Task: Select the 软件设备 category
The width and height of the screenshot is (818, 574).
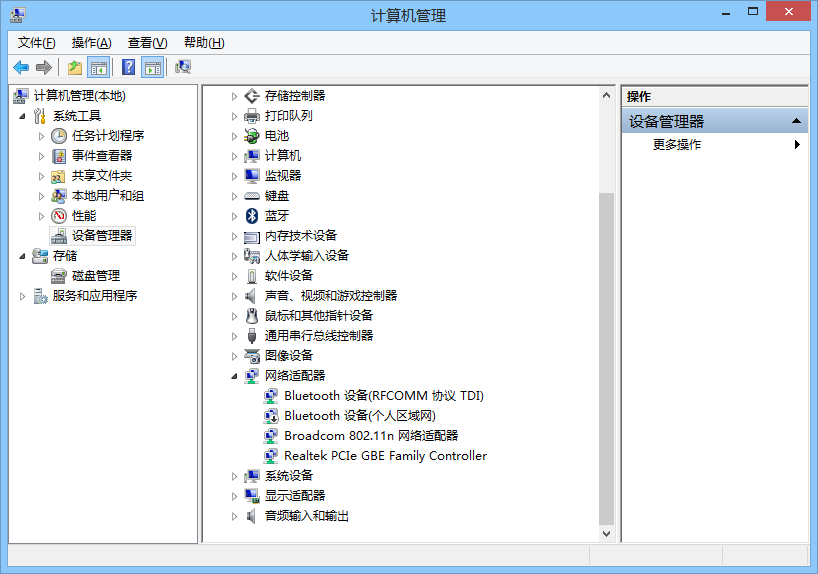Action: coord(288,276)
